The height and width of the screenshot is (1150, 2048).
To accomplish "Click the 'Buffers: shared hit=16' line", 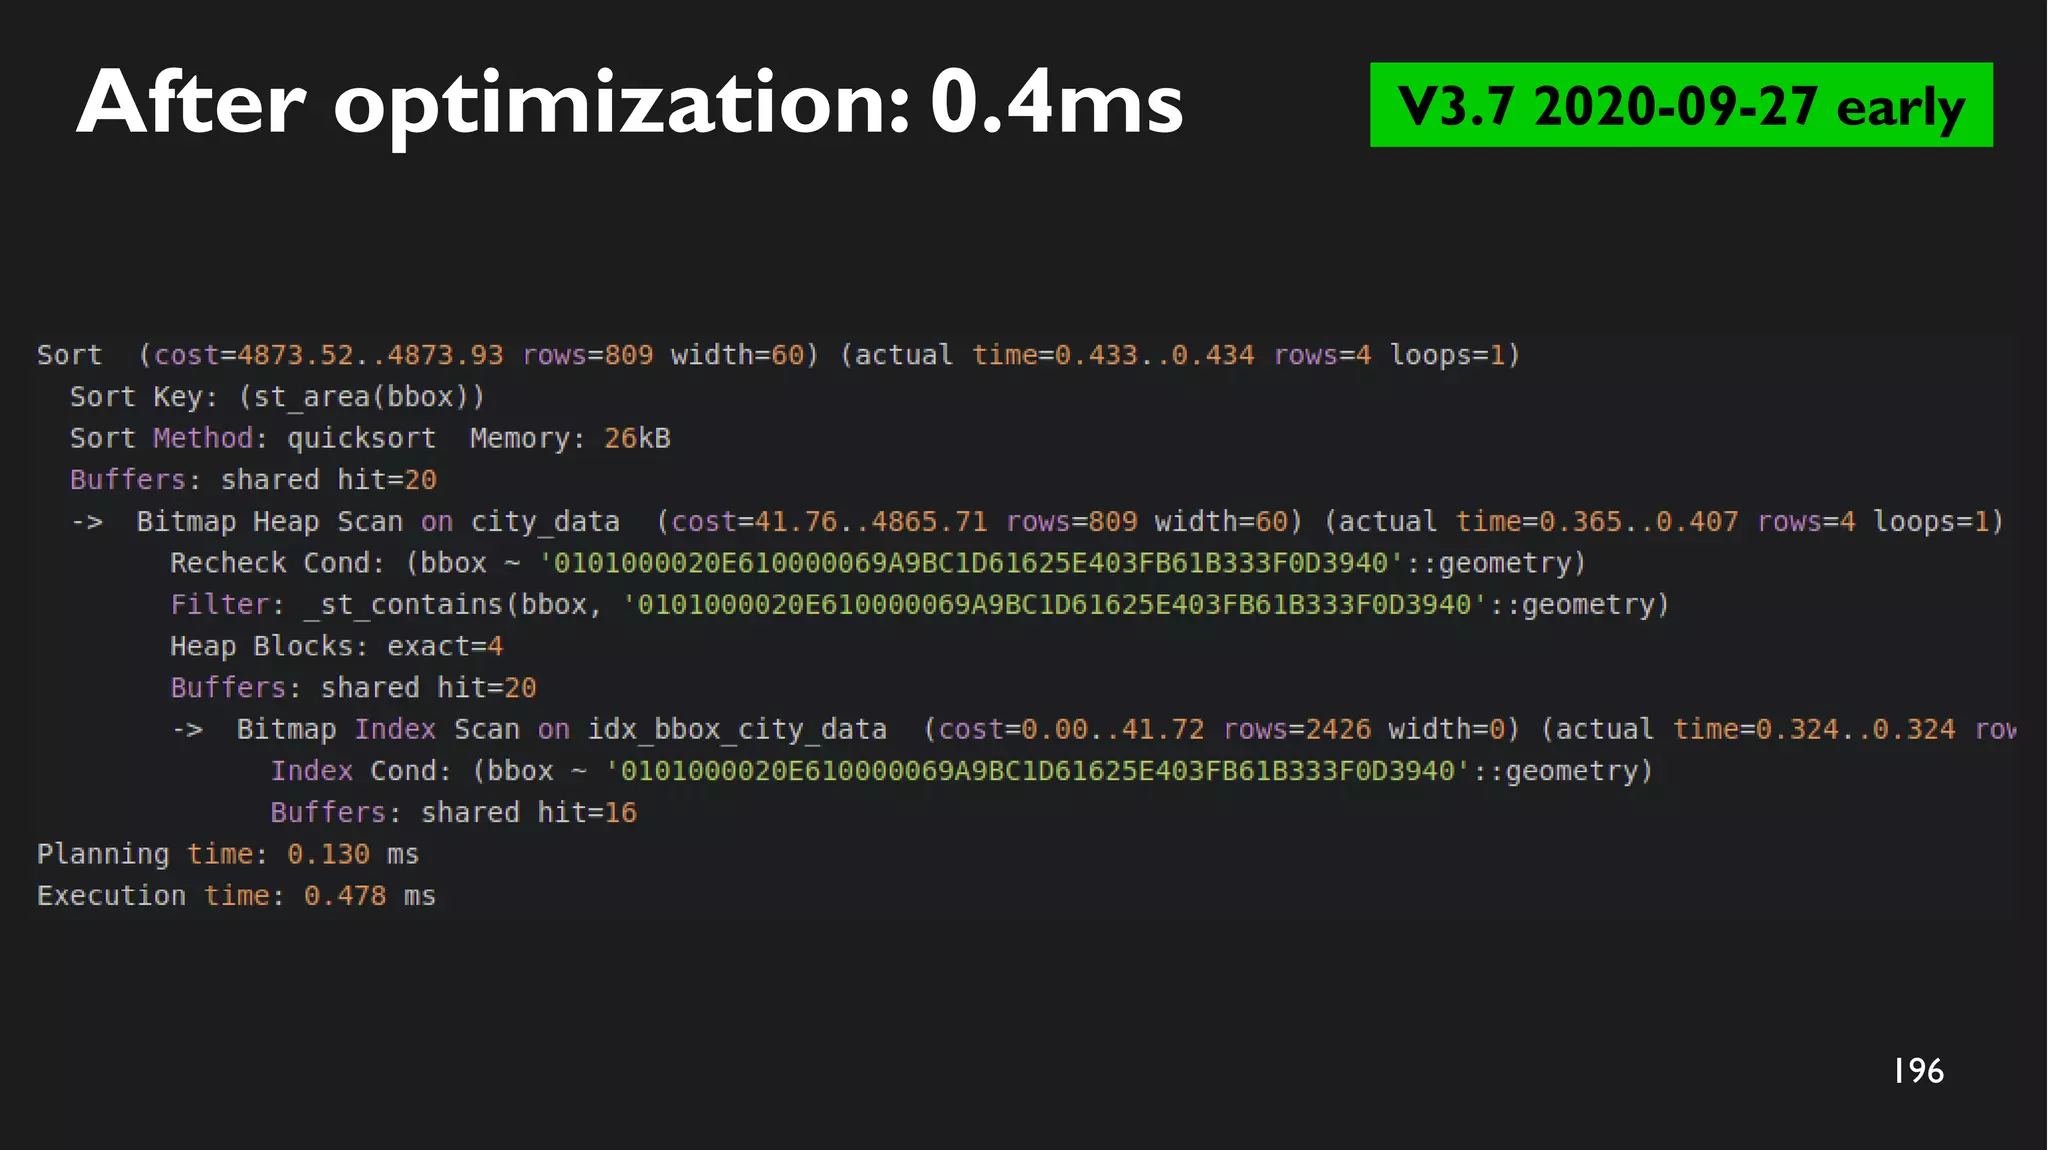I will click(x=453, y=813).
